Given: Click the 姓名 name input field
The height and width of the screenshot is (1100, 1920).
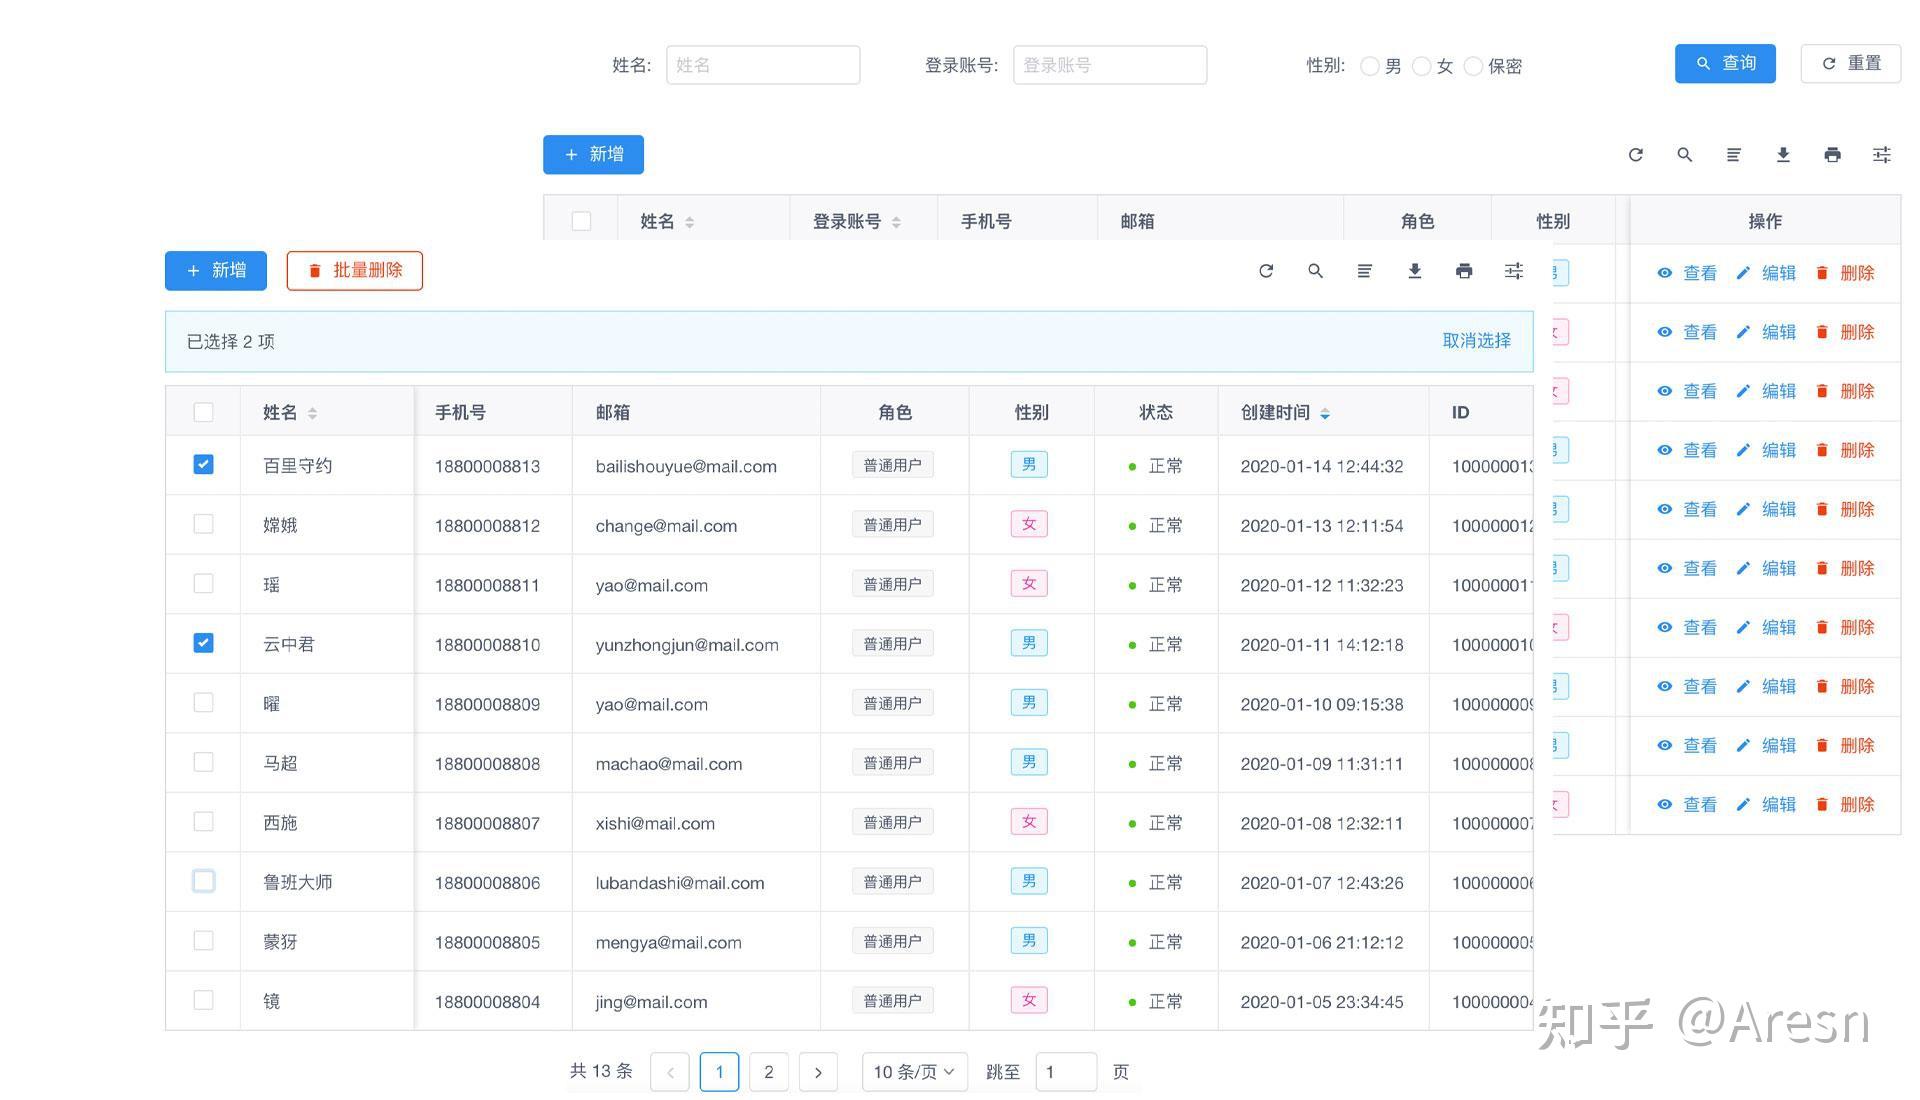Looking at the screenshot, I should tap(763, 64).
